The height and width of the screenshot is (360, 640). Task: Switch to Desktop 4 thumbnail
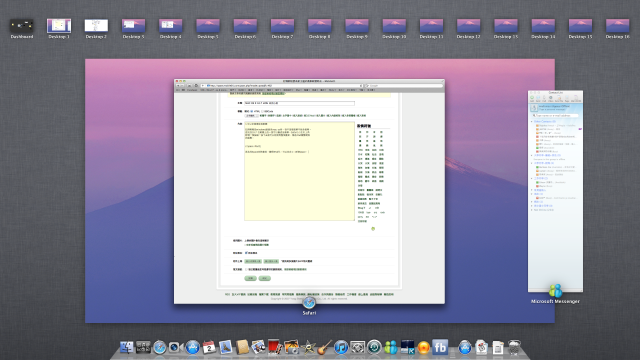[x=171, y=26]
